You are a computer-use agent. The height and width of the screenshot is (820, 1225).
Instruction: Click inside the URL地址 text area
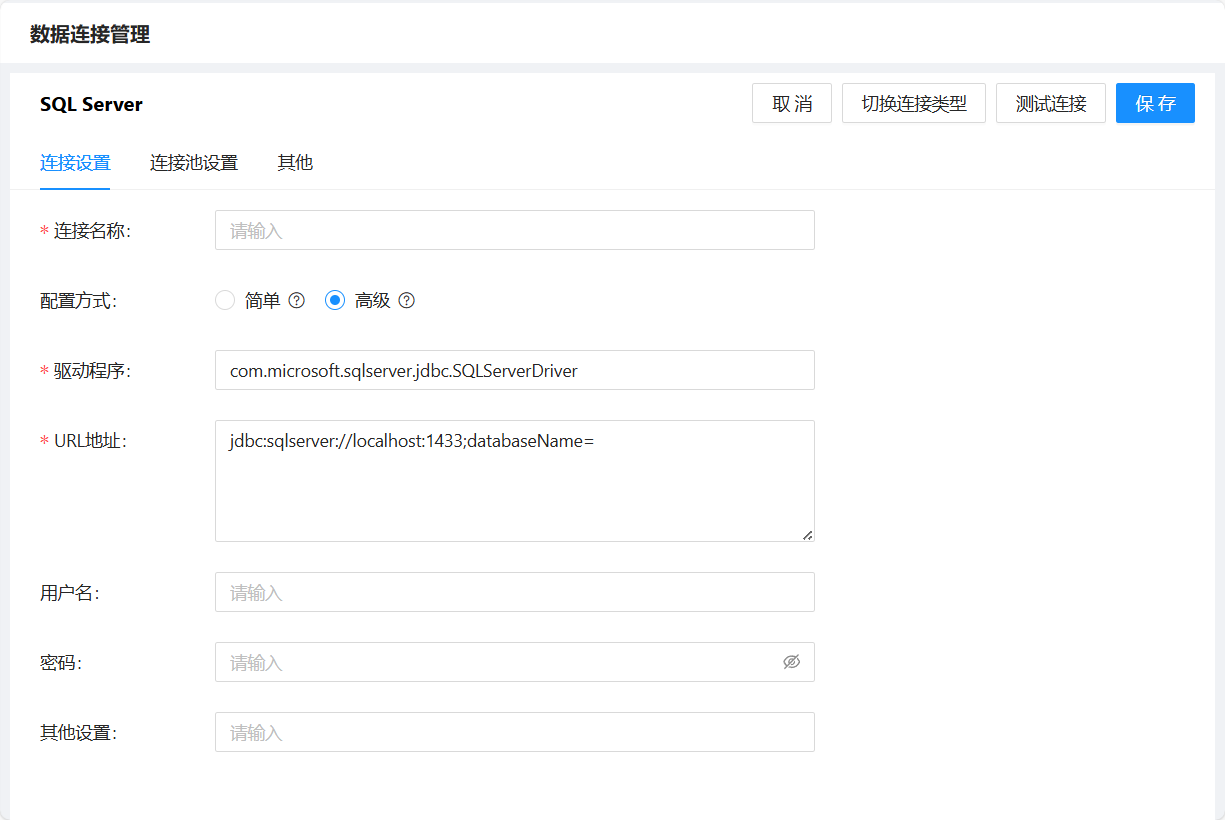click(514, 481)
